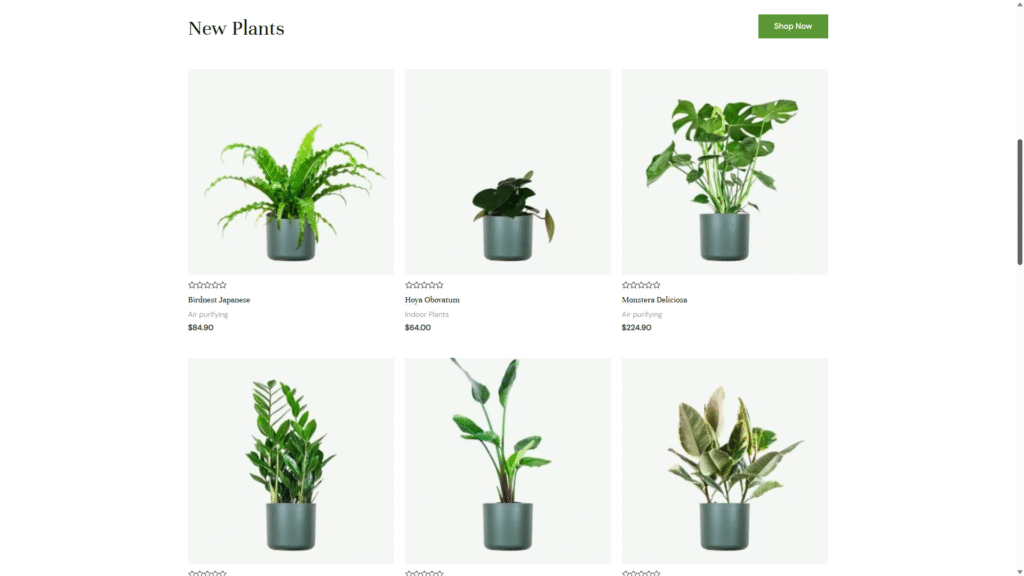
Task: Open the Air purifying category under Birdnest Japanese
Action: click(208, 314)
